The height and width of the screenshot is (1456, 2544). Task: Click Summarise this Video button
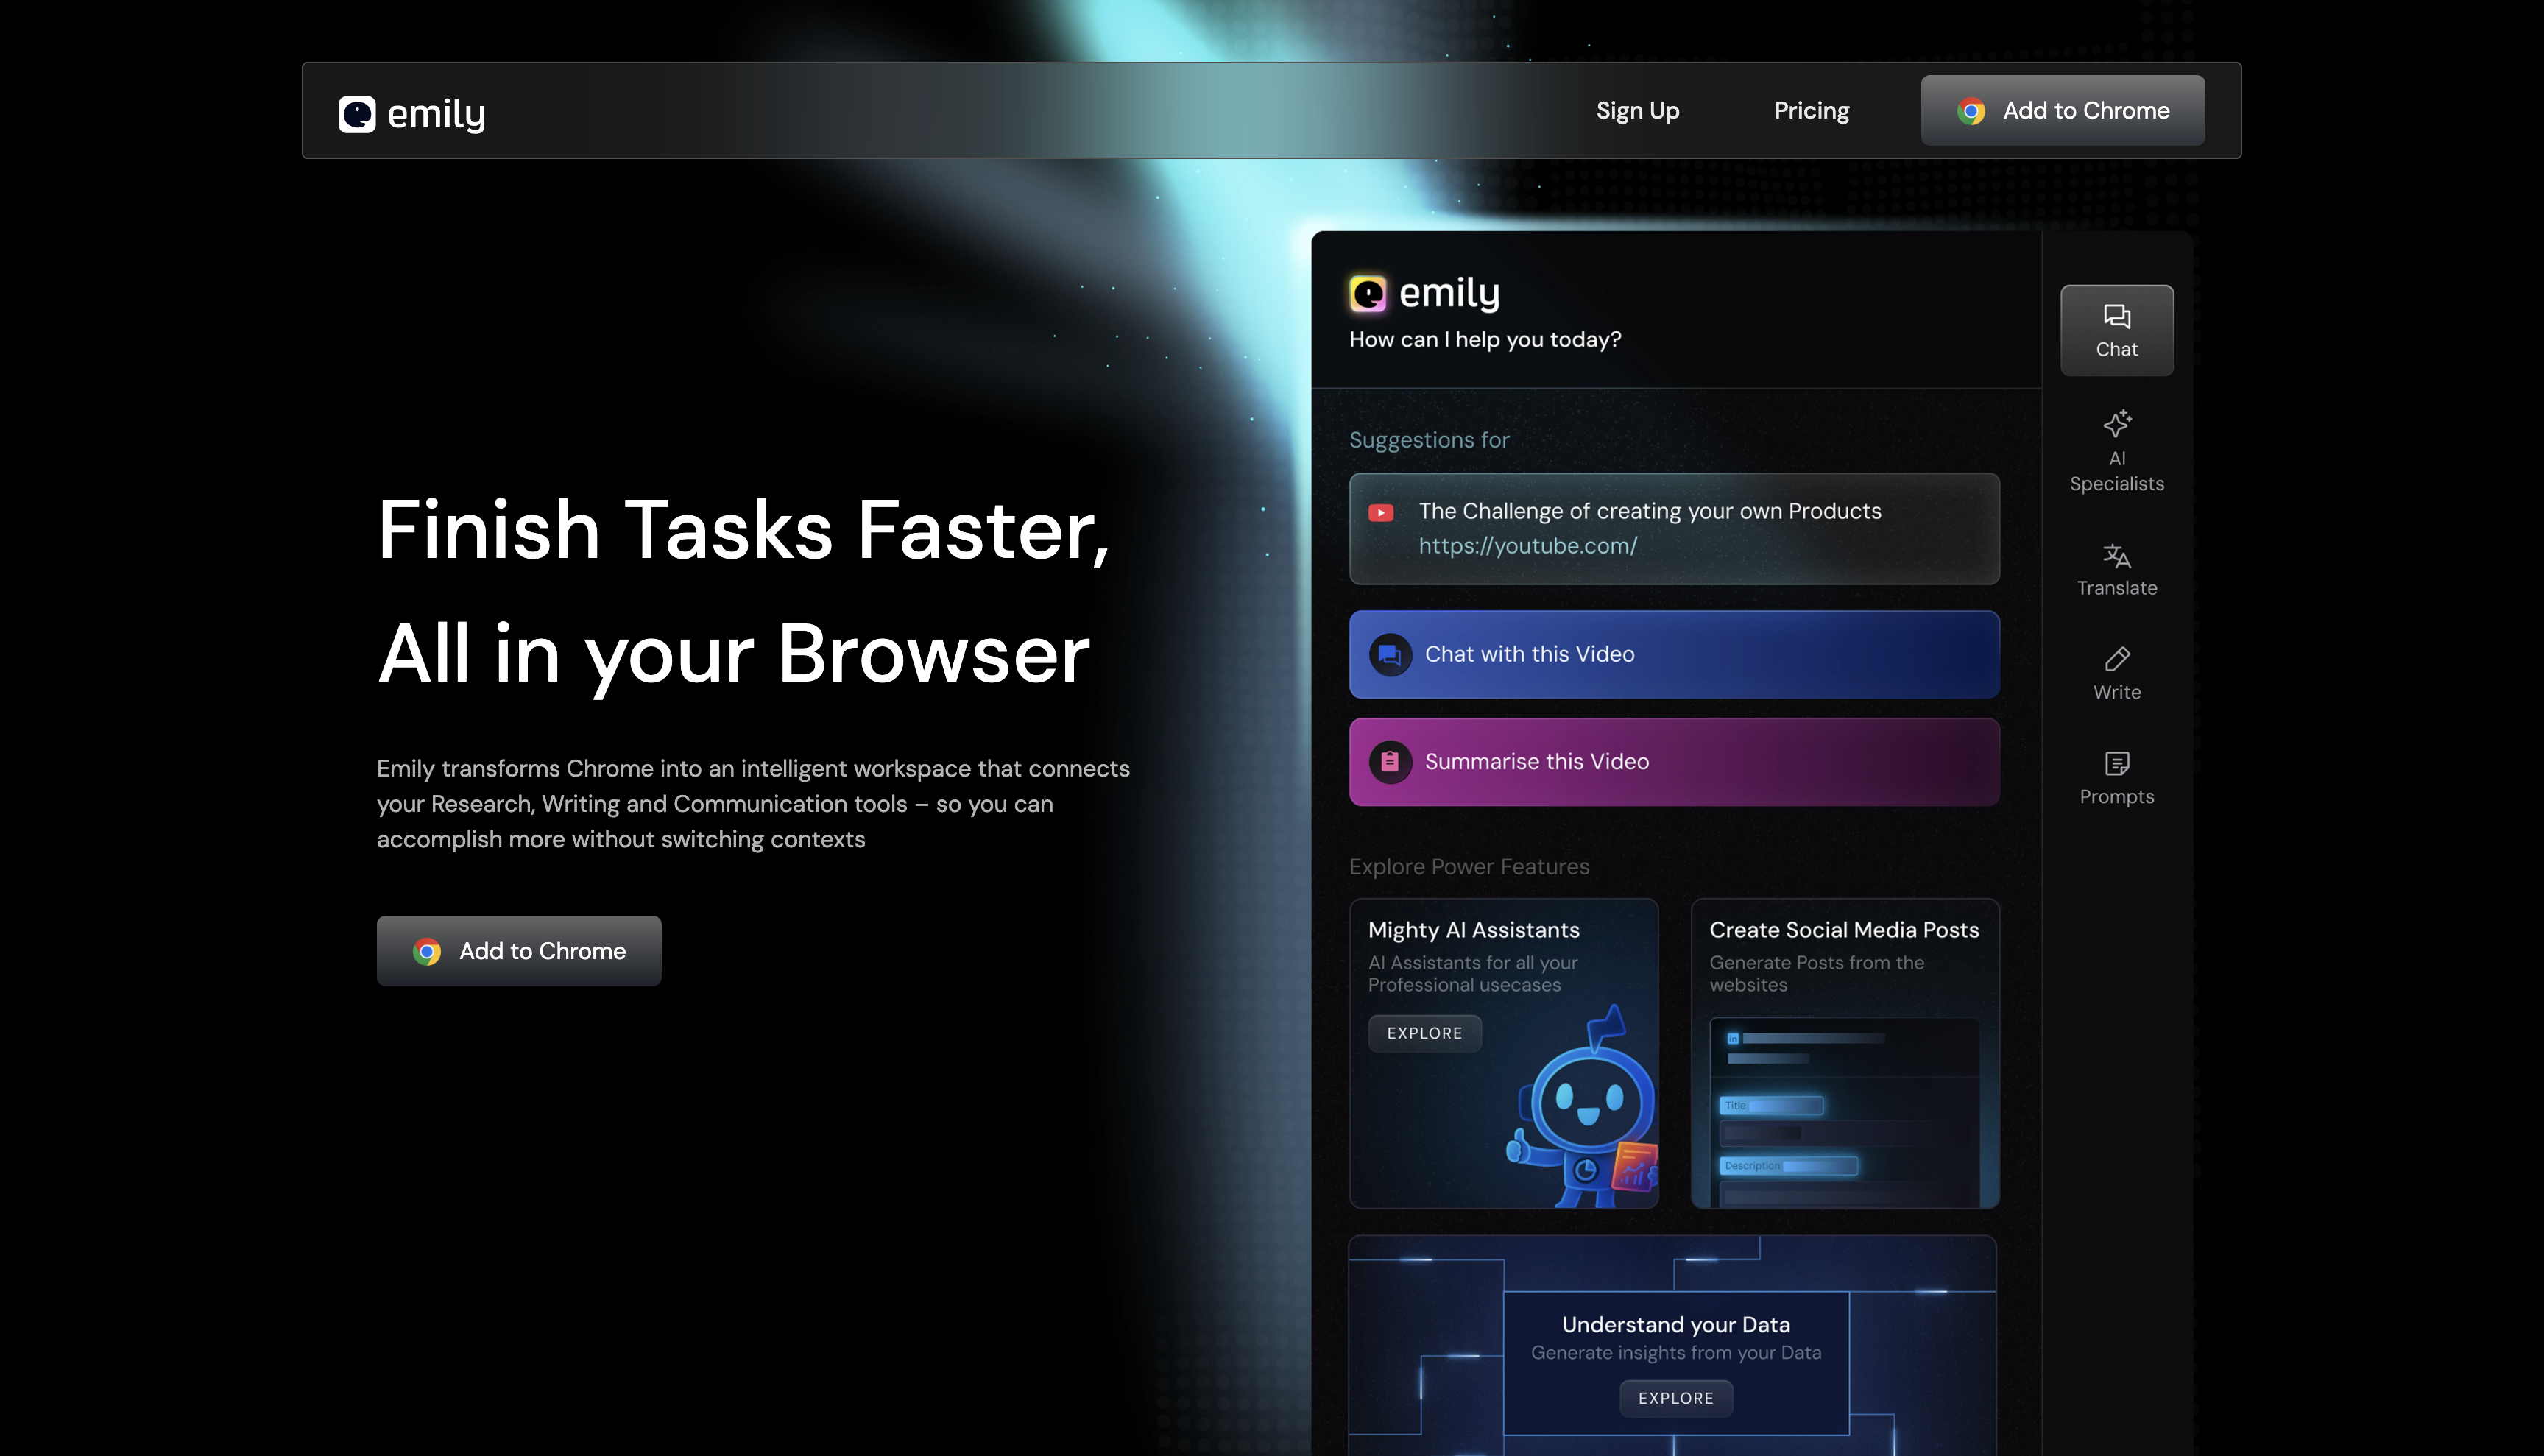pyautogui.click(x=1674, y=762)
